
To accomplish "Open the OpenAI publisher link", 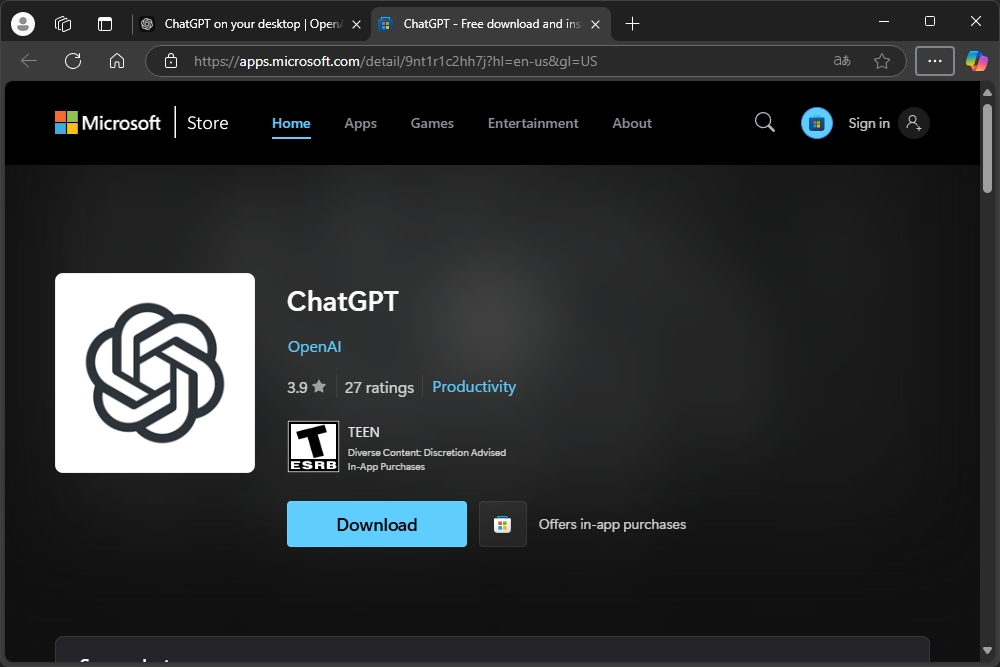I will tap(314, 346).
